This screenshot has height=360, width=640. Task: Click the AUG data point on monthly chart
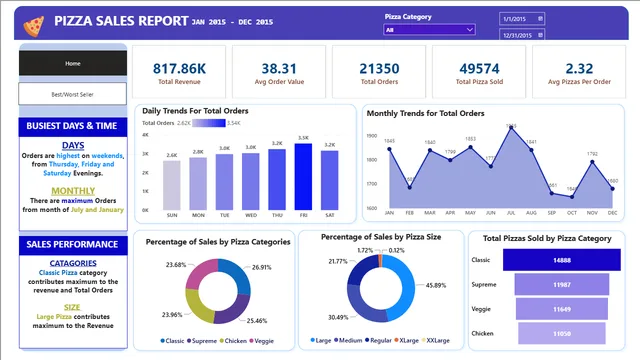point(531,150)
